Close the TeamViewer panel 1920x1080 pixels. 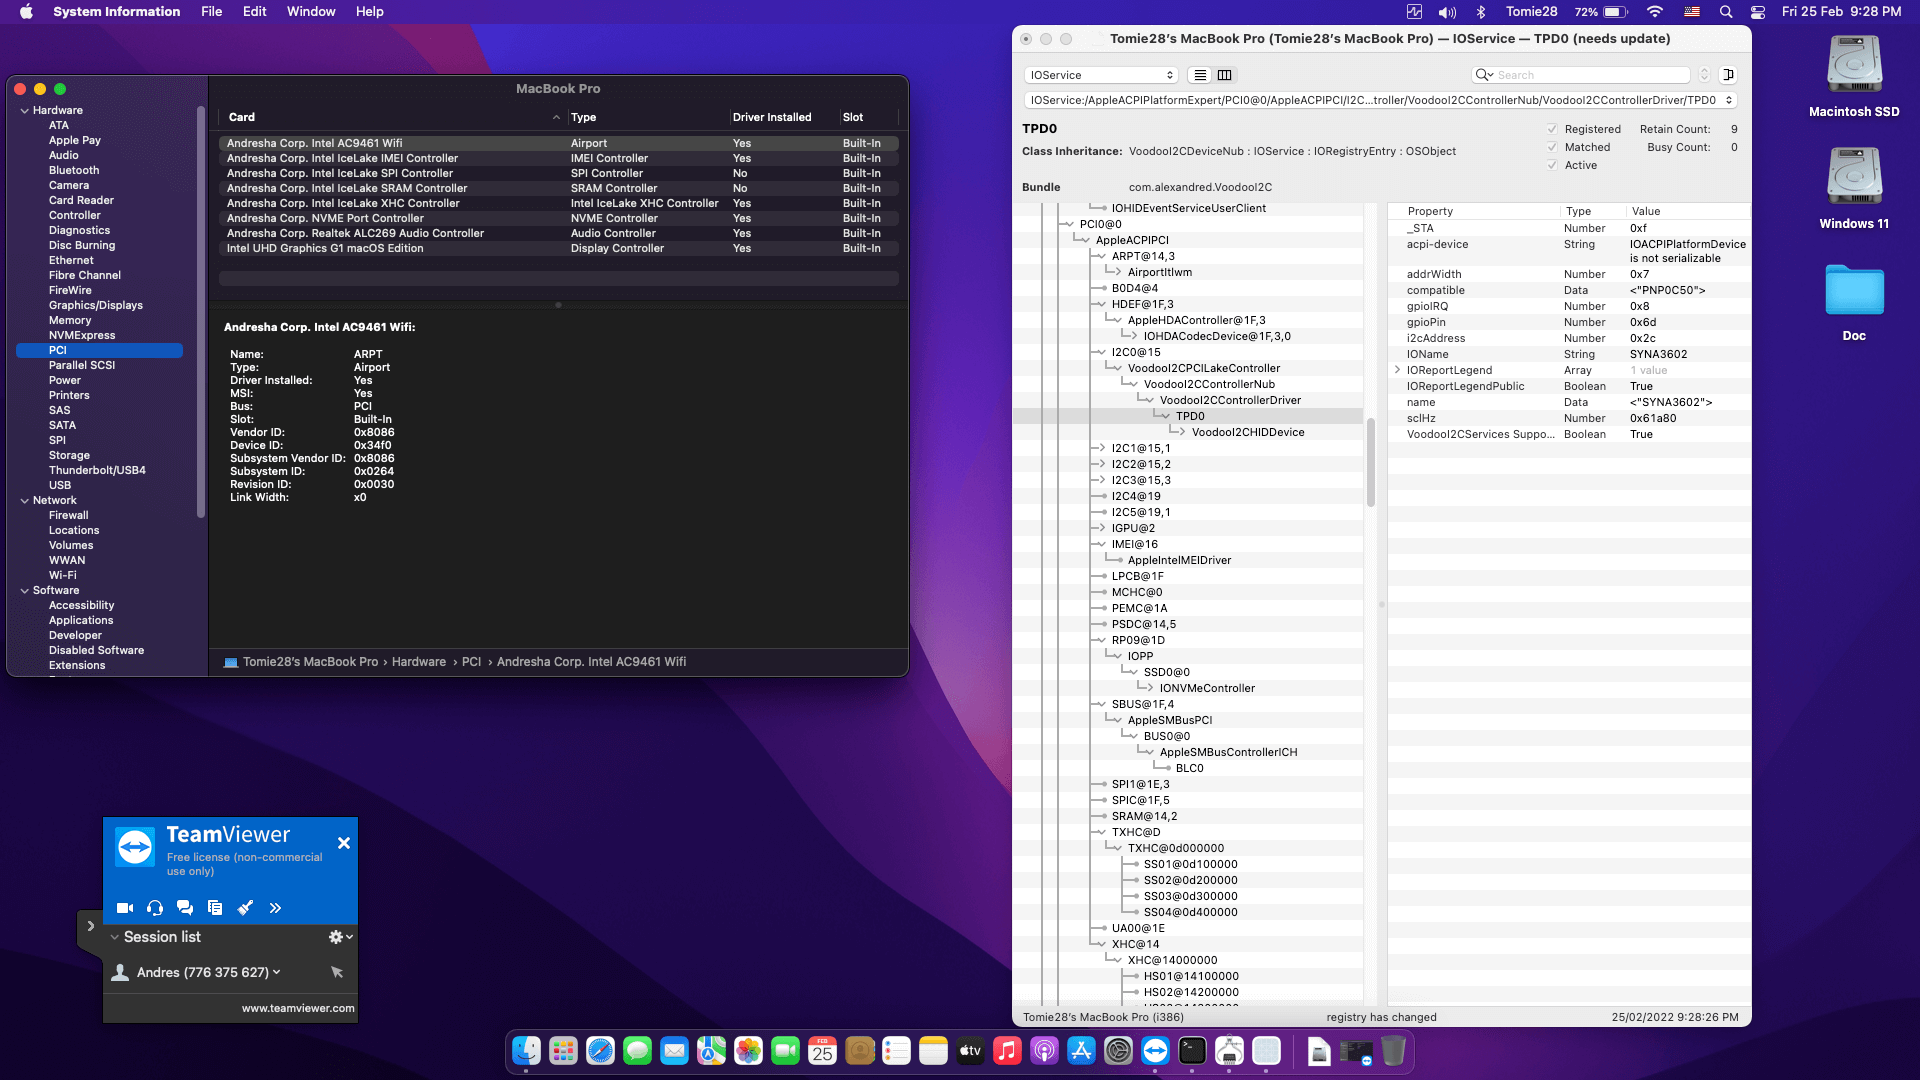[344, 843]
